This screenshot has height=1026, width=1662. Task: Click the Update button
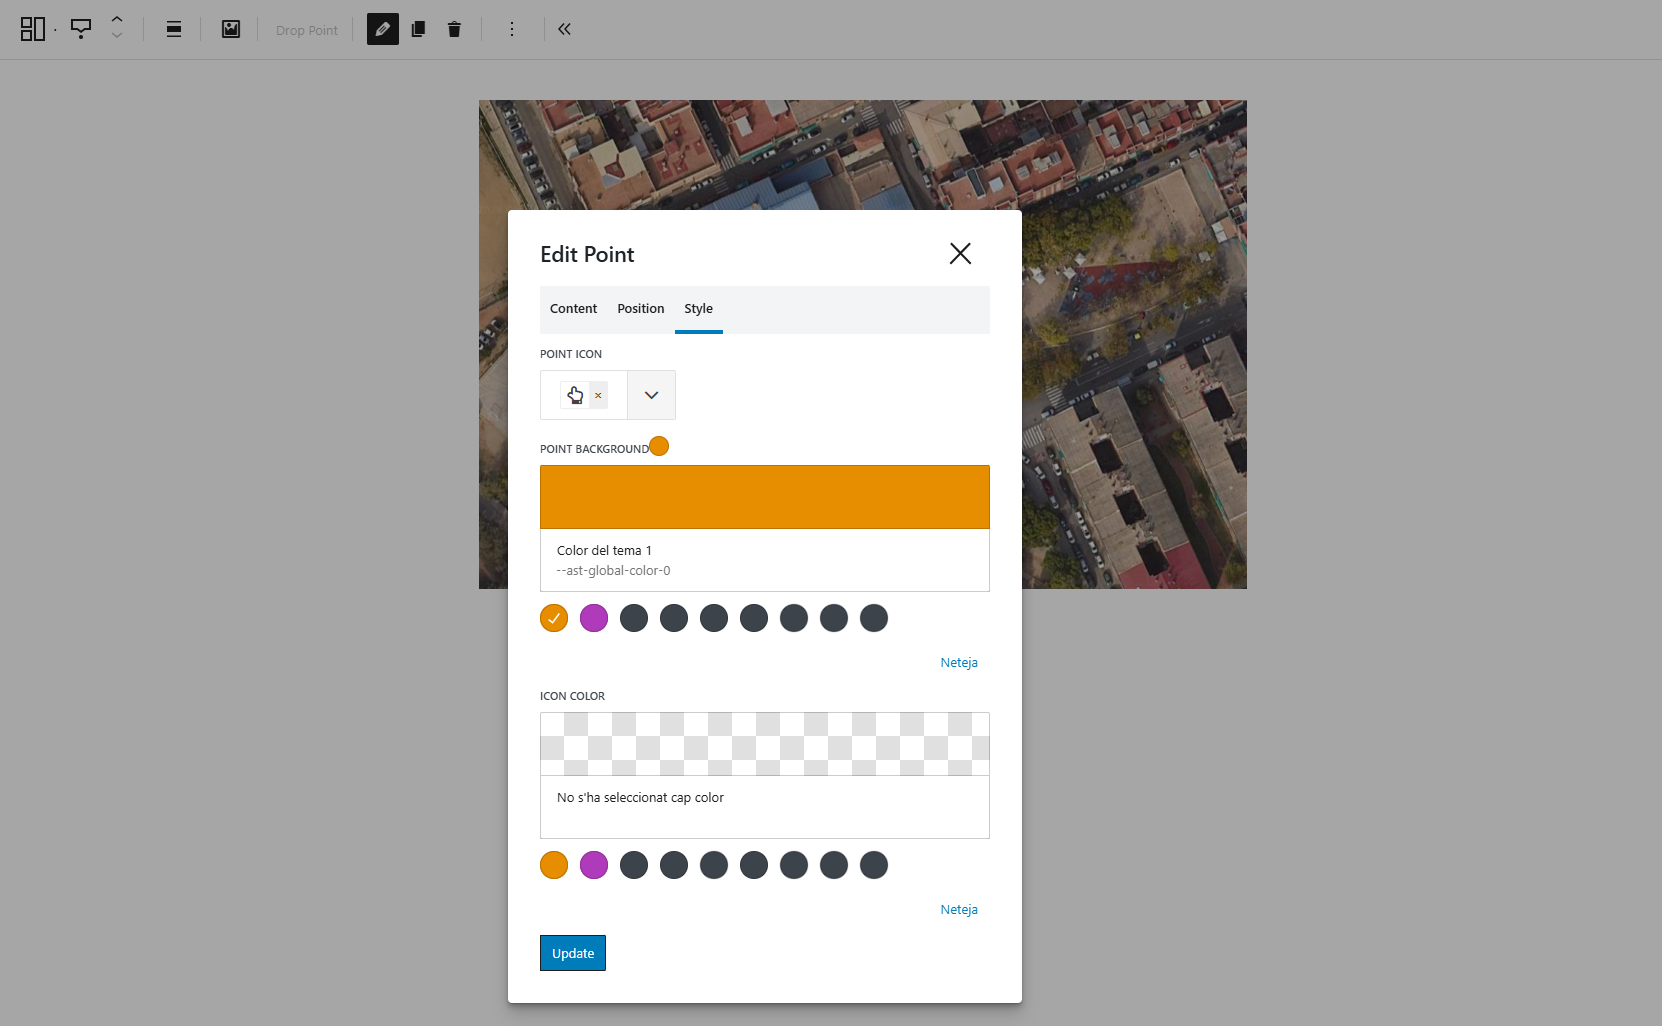pyautogui.click(x=573, y=953)
